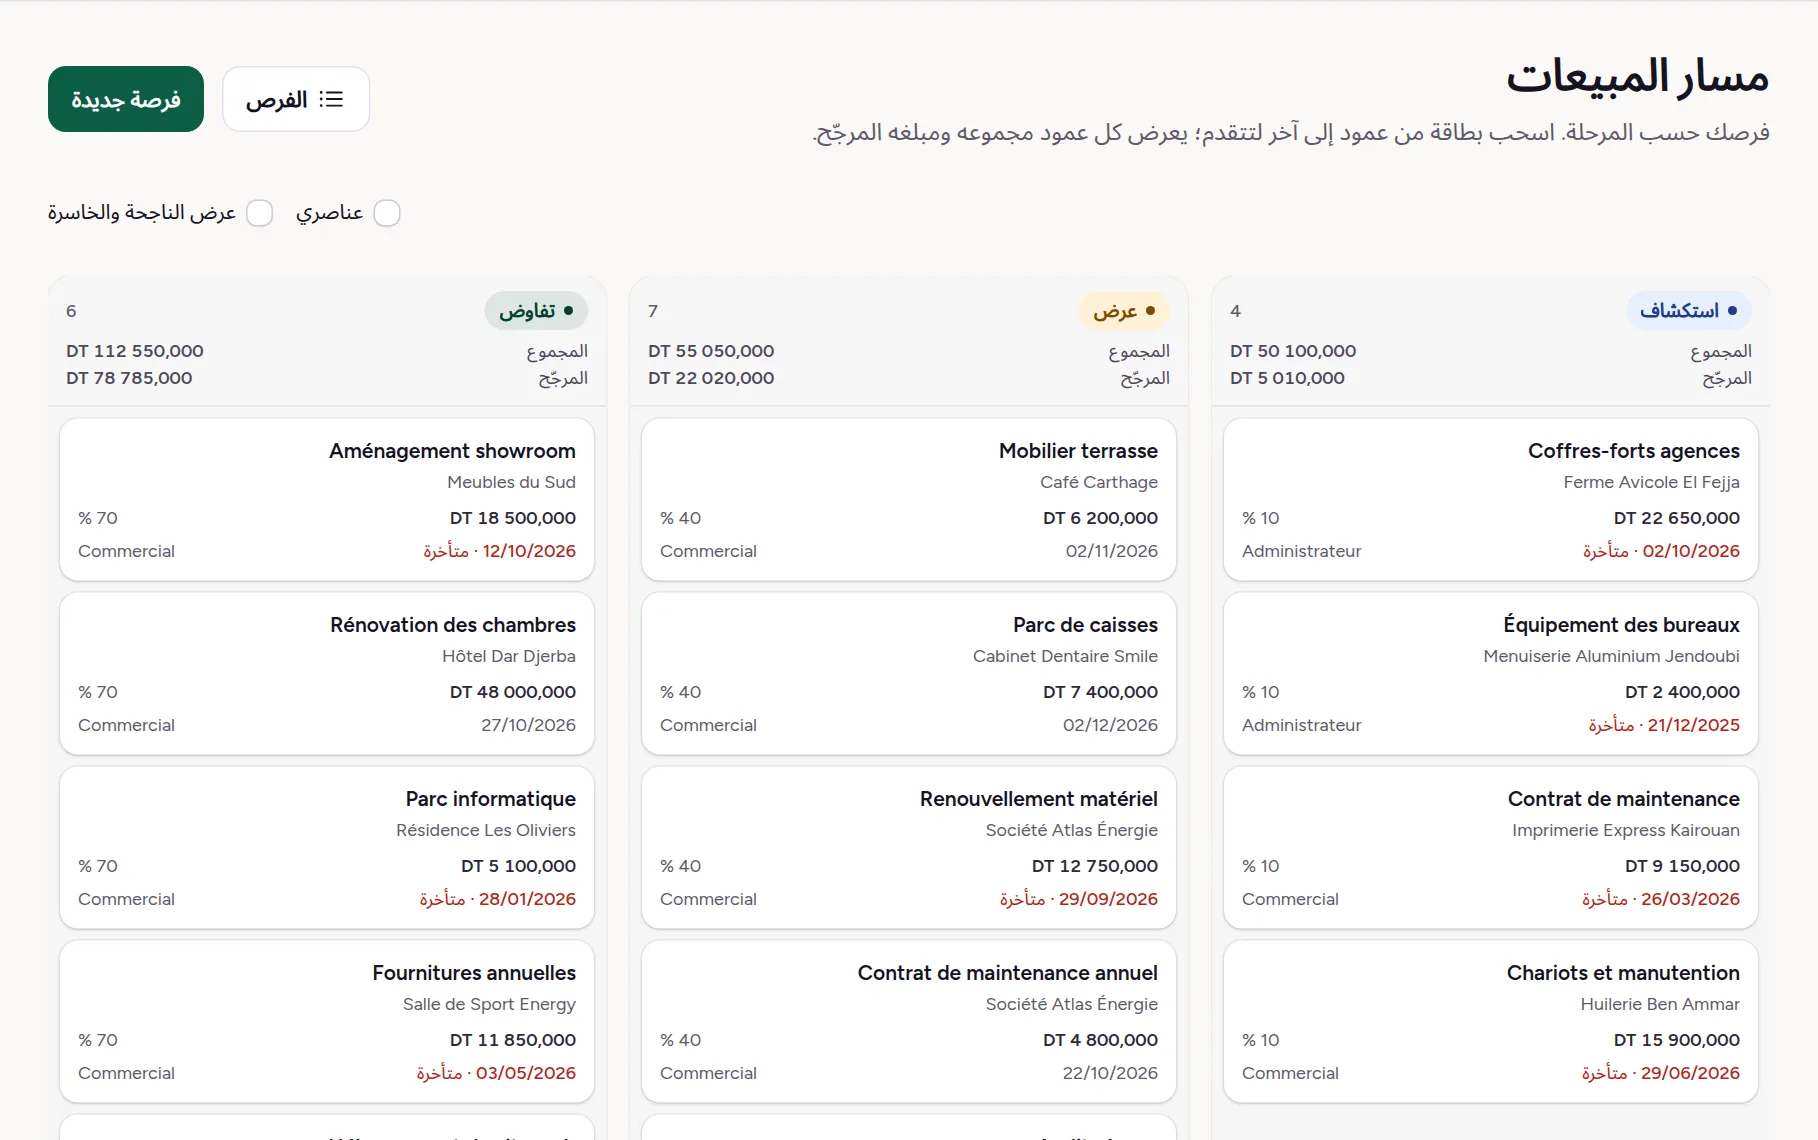Click the weighted amount "DT 5 010,000"

coord(1287,378)
